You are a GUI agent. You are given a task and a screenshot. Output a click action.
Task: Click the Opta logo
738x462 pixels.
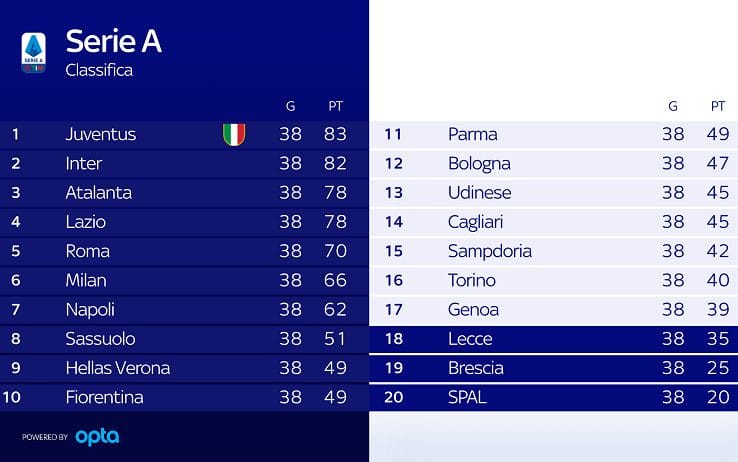pyautogui.click(x=99, y=436)
